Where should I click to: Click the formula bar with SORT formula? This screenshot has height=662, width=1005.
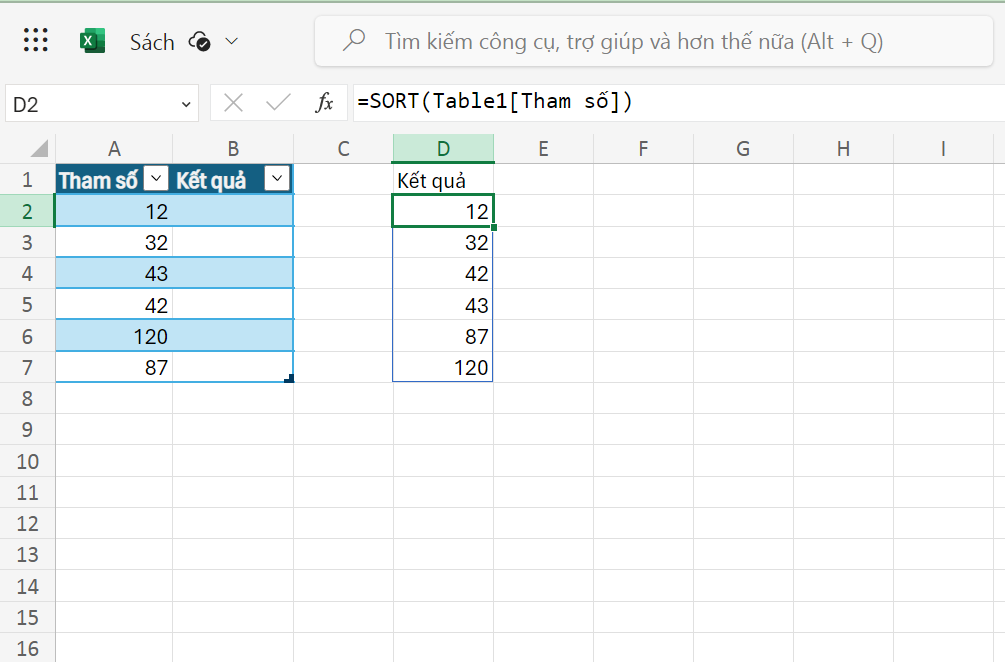[679, 103]
